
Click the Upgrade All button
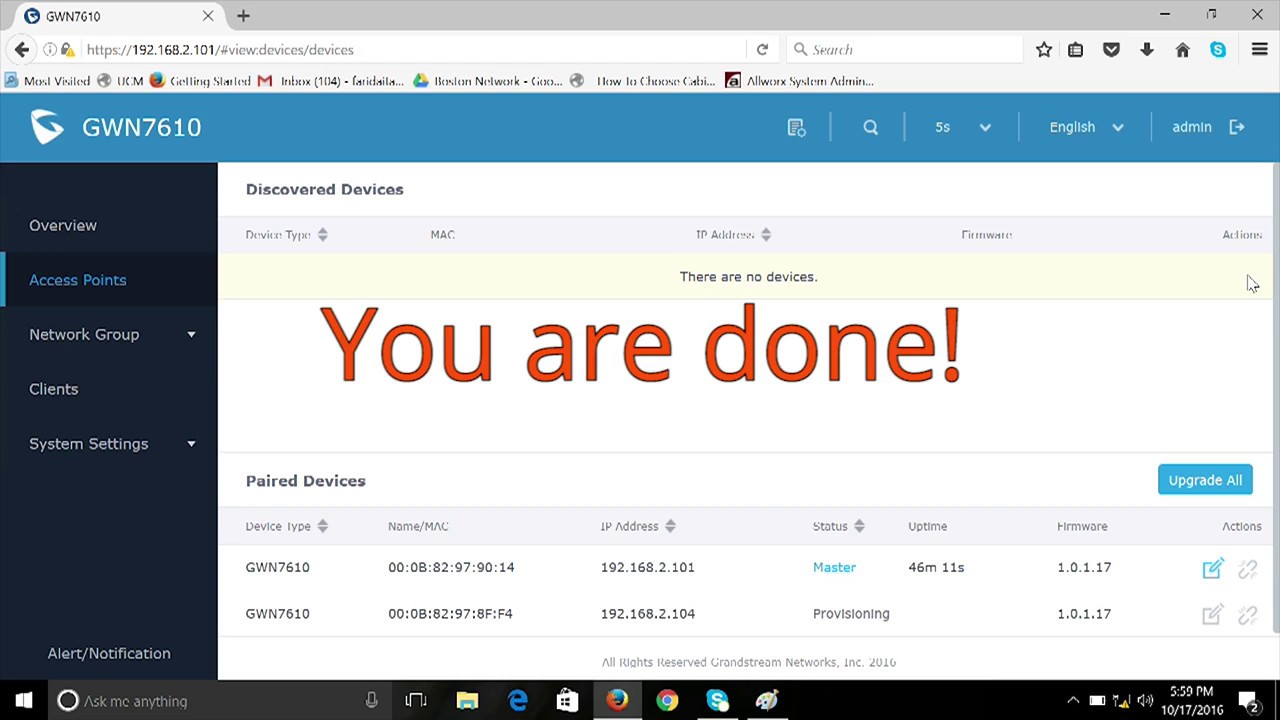(x=1205, y=480)
